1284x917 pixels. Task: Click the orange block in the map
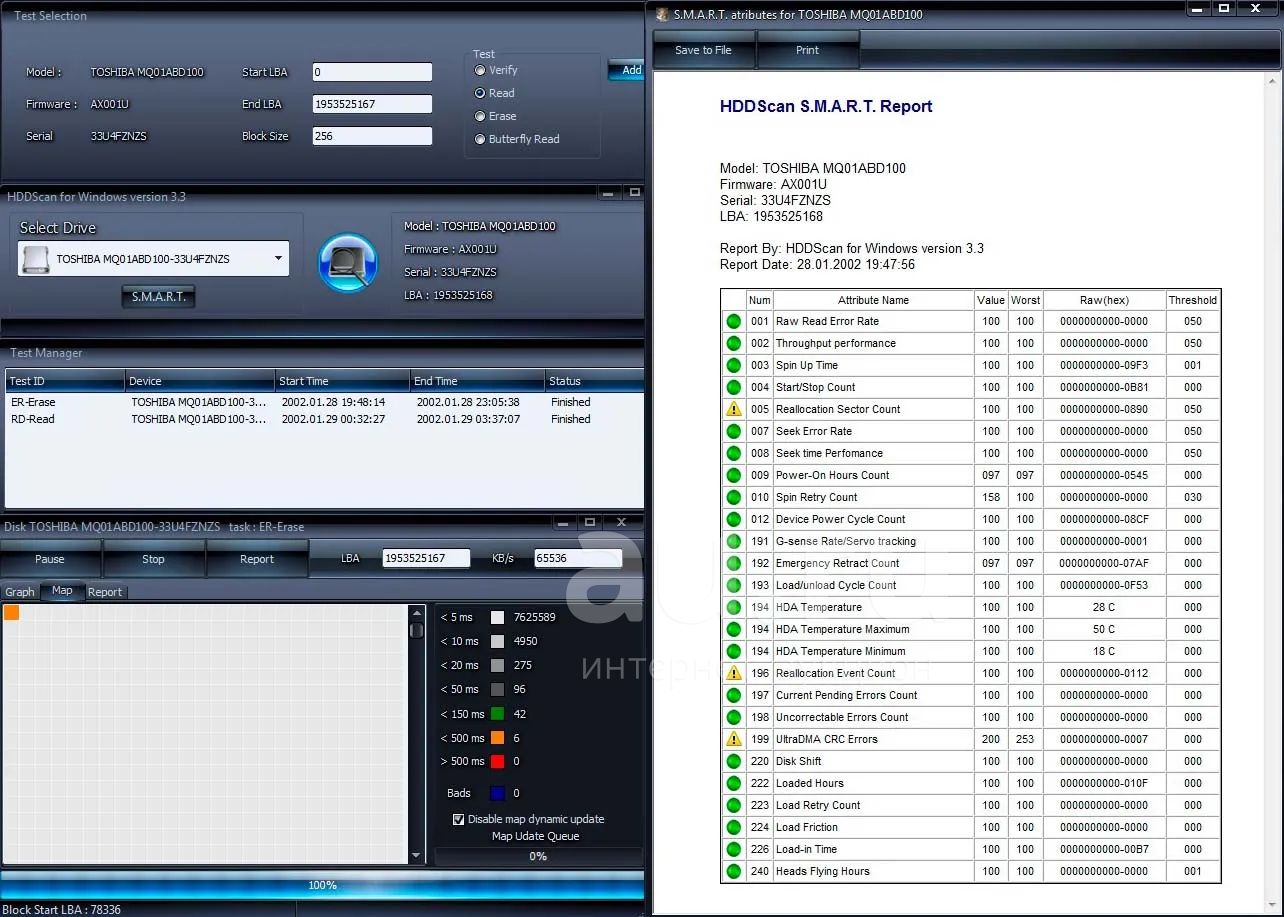(x=11, y=612)
